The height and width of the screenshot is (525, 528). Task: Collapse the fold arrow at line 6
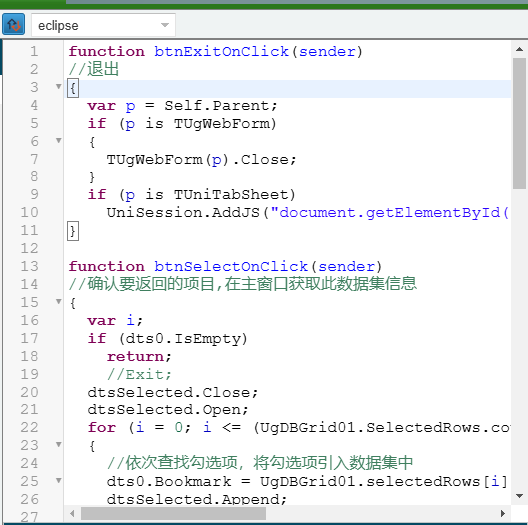[x=59, y=140]
